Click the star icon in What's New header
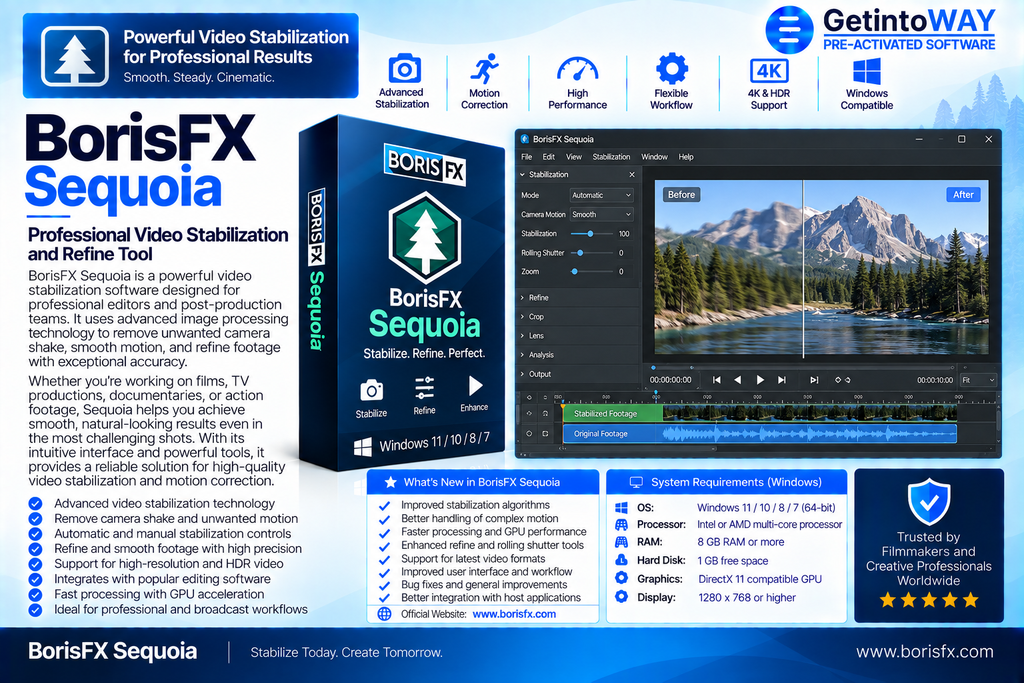Image resolution: width=1024 pixels, height=683 pixels. pos(391,483)
